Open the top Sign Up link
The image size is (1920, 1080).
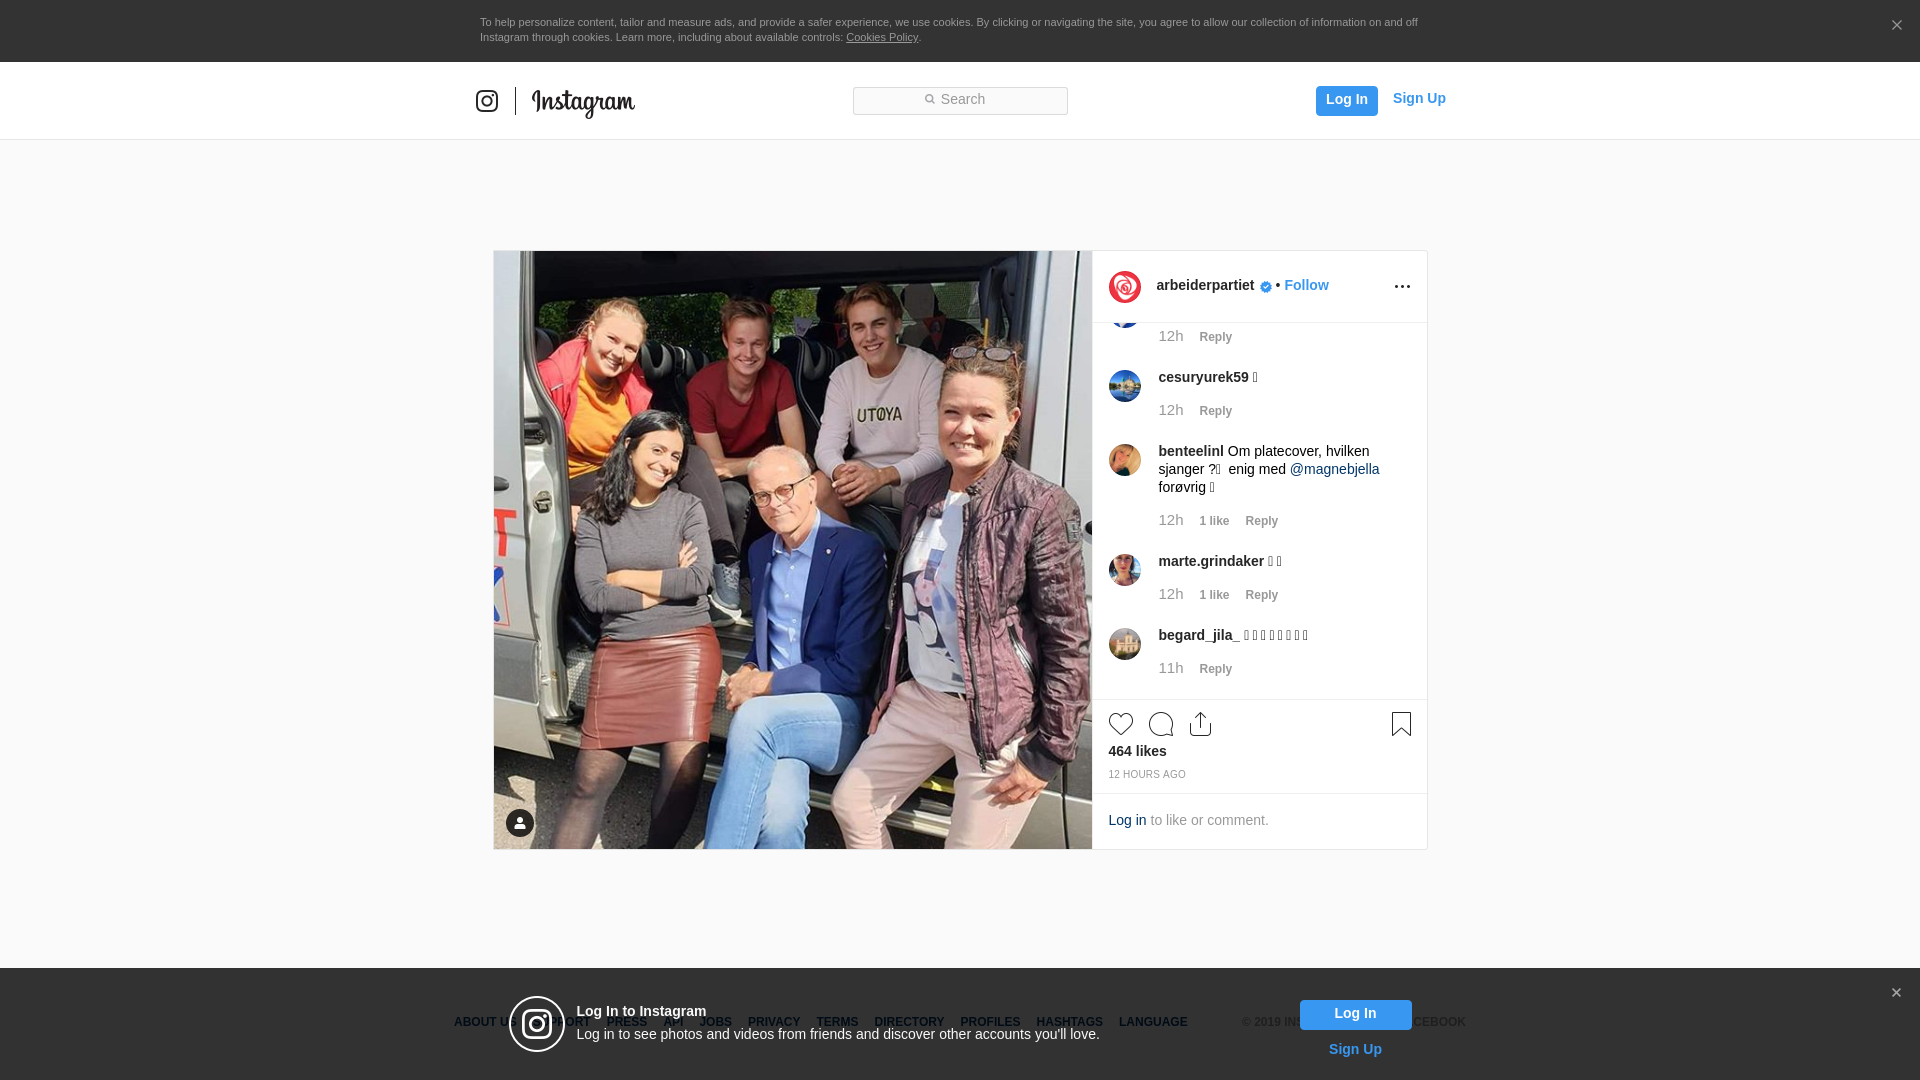pos(1418,98)
